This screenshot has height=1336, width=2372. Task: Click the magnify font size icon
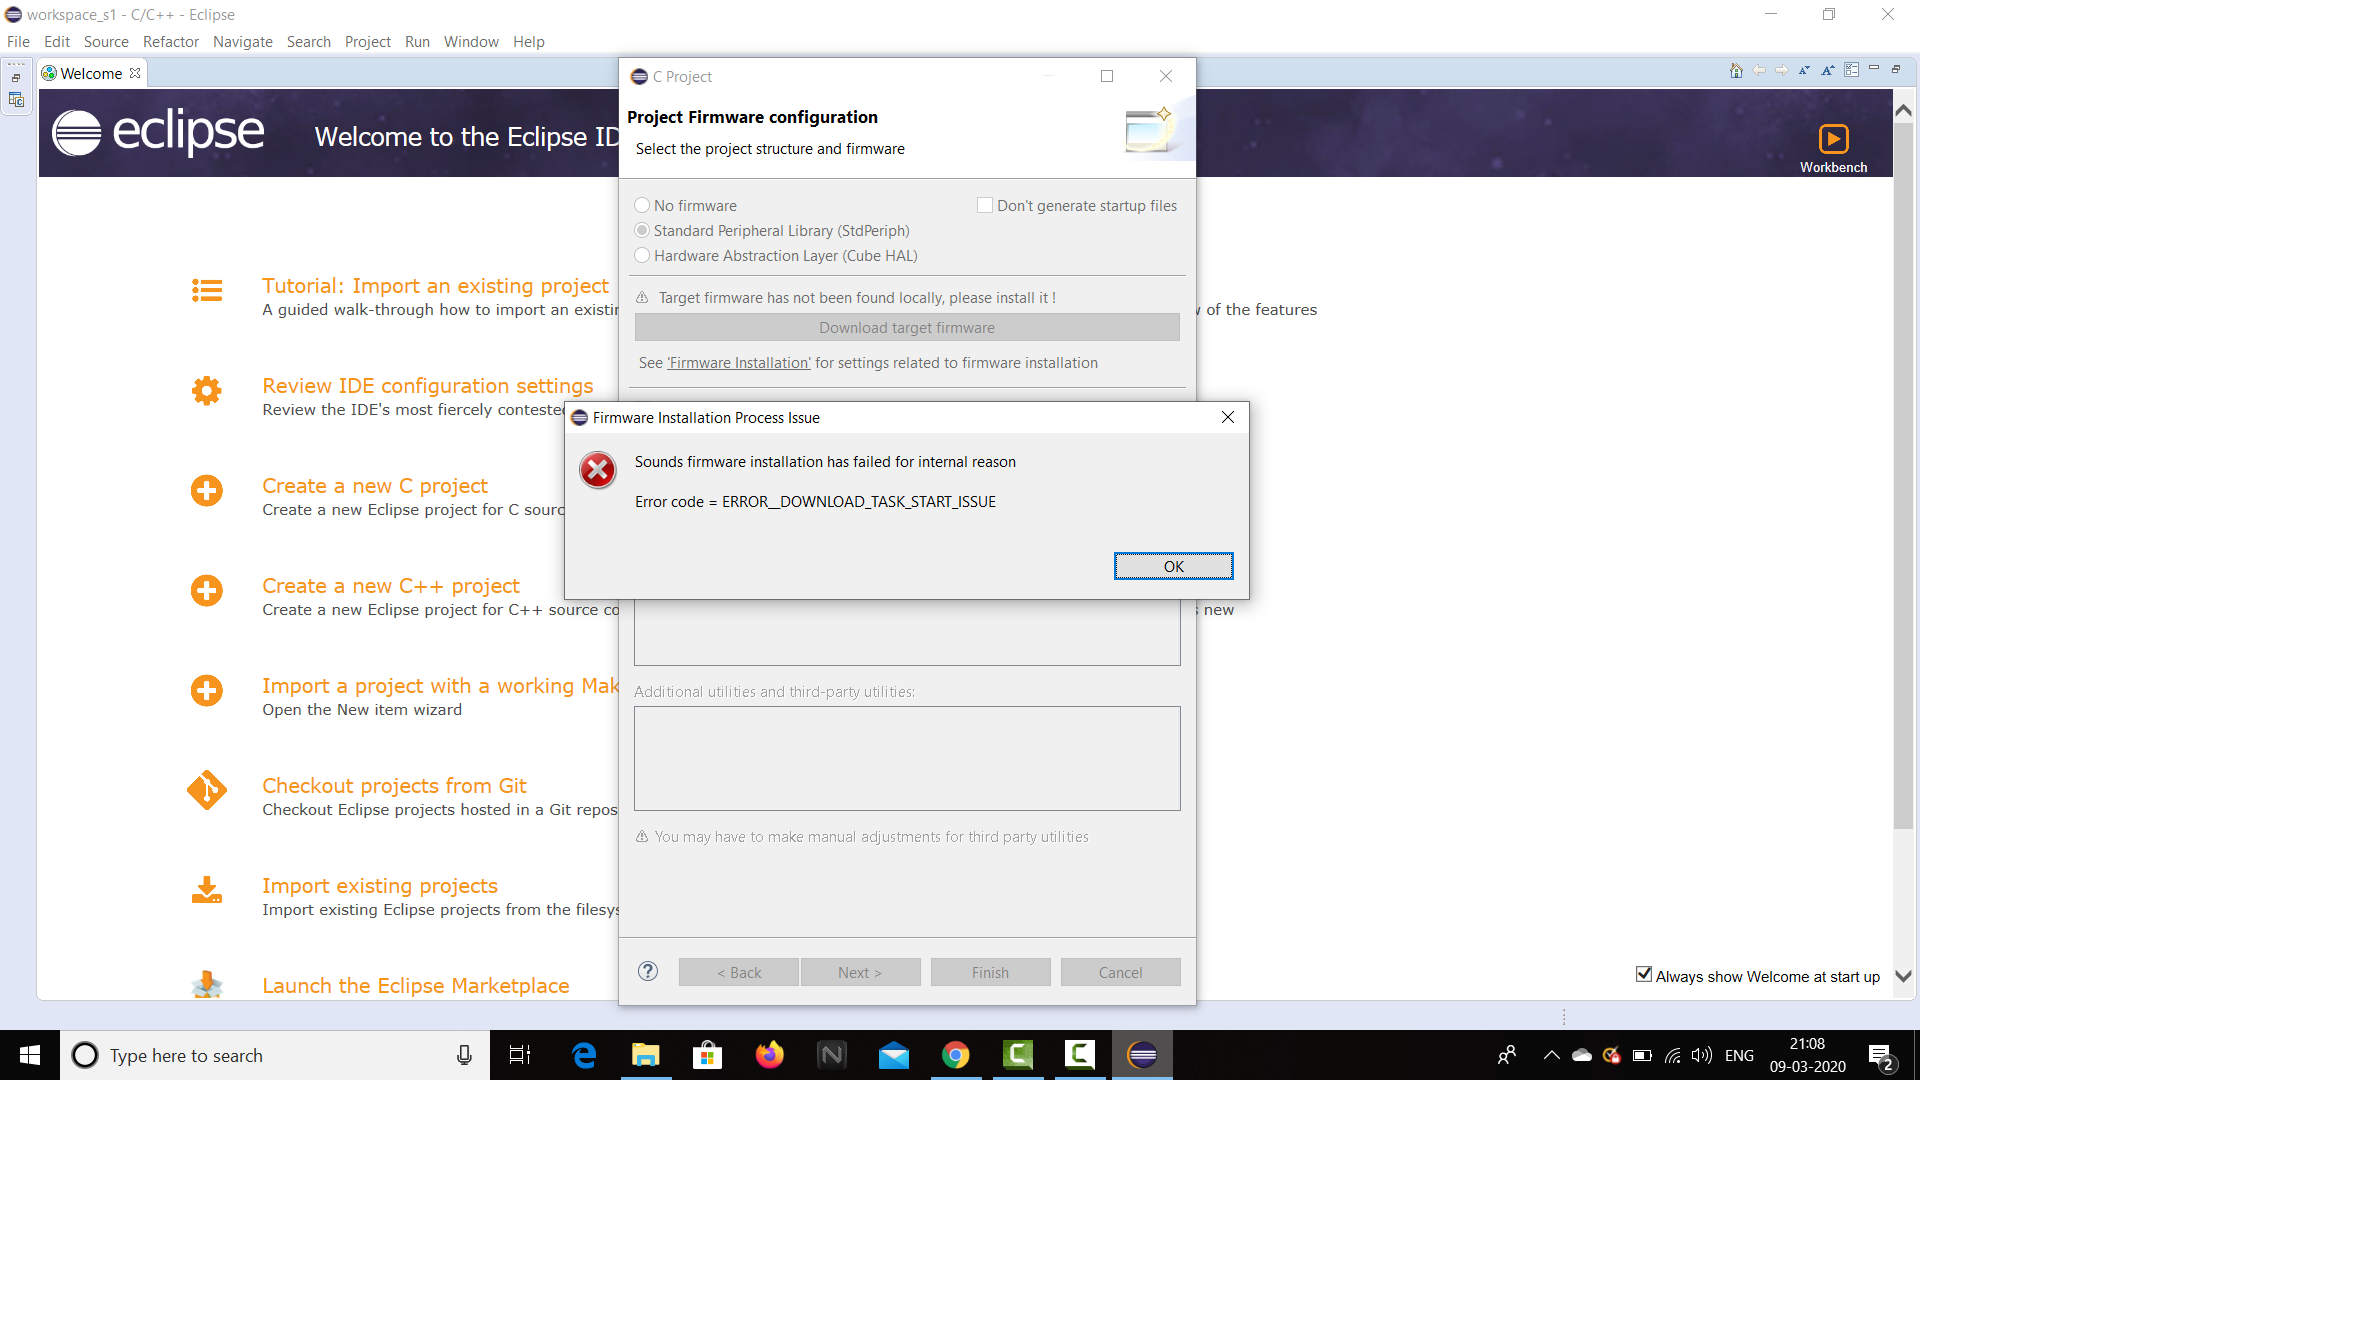click(x=1828, y=70)
